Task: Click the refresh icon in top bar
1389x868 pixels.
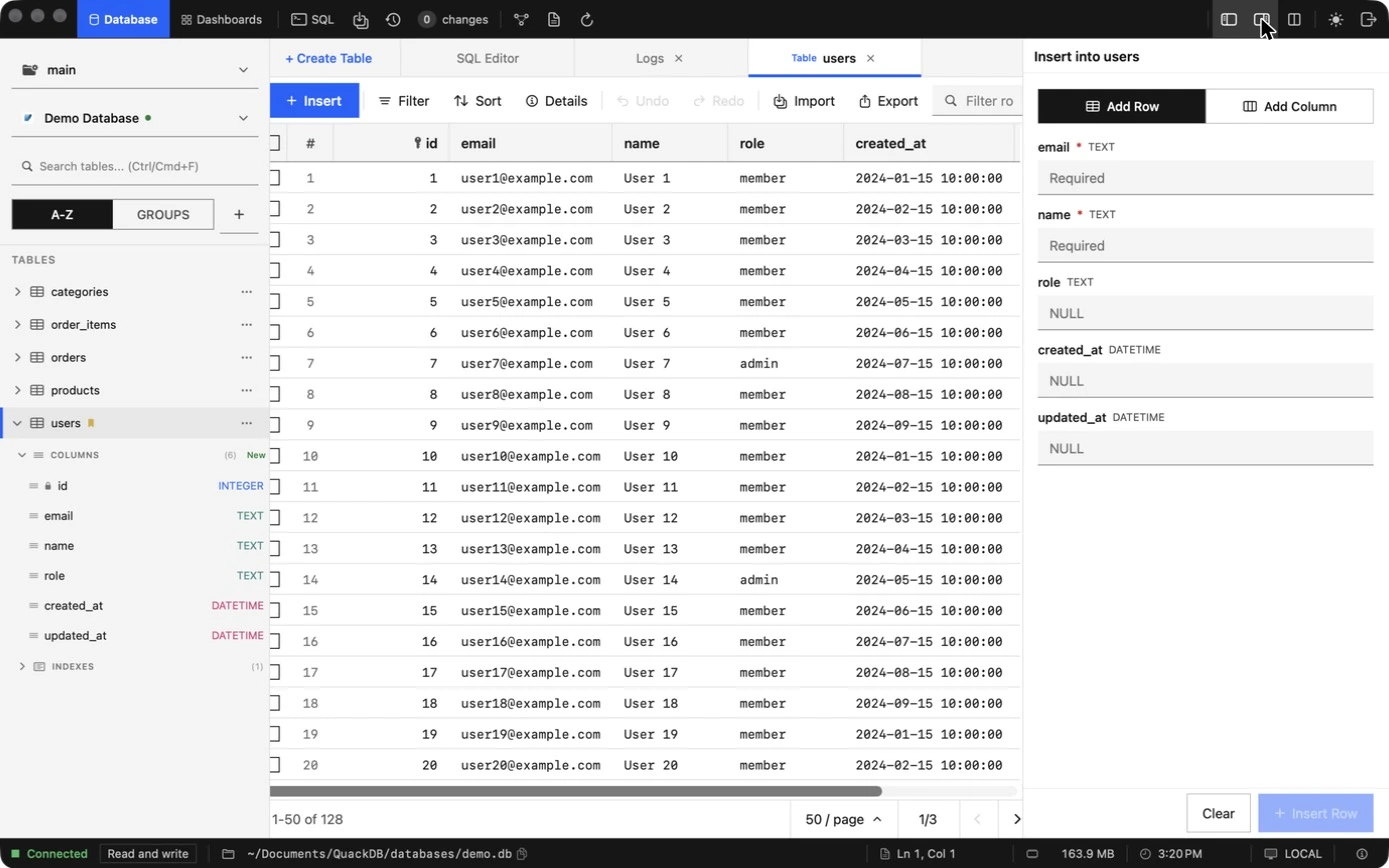Action: point(587,19)
